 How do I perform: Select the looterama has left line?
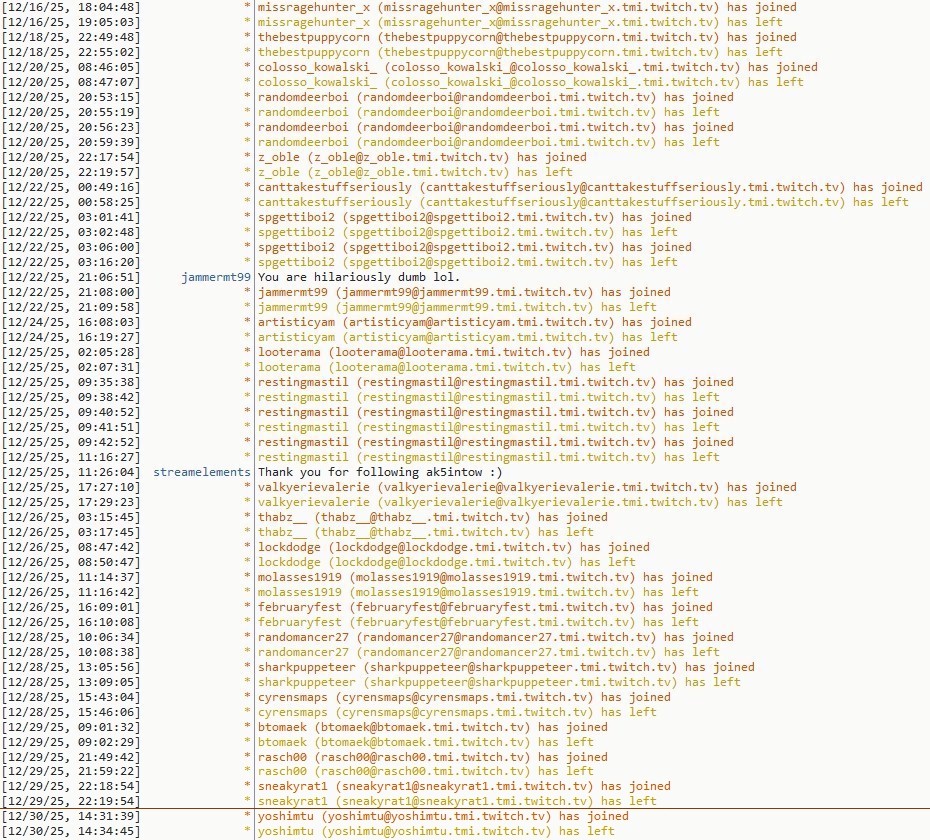446,367
